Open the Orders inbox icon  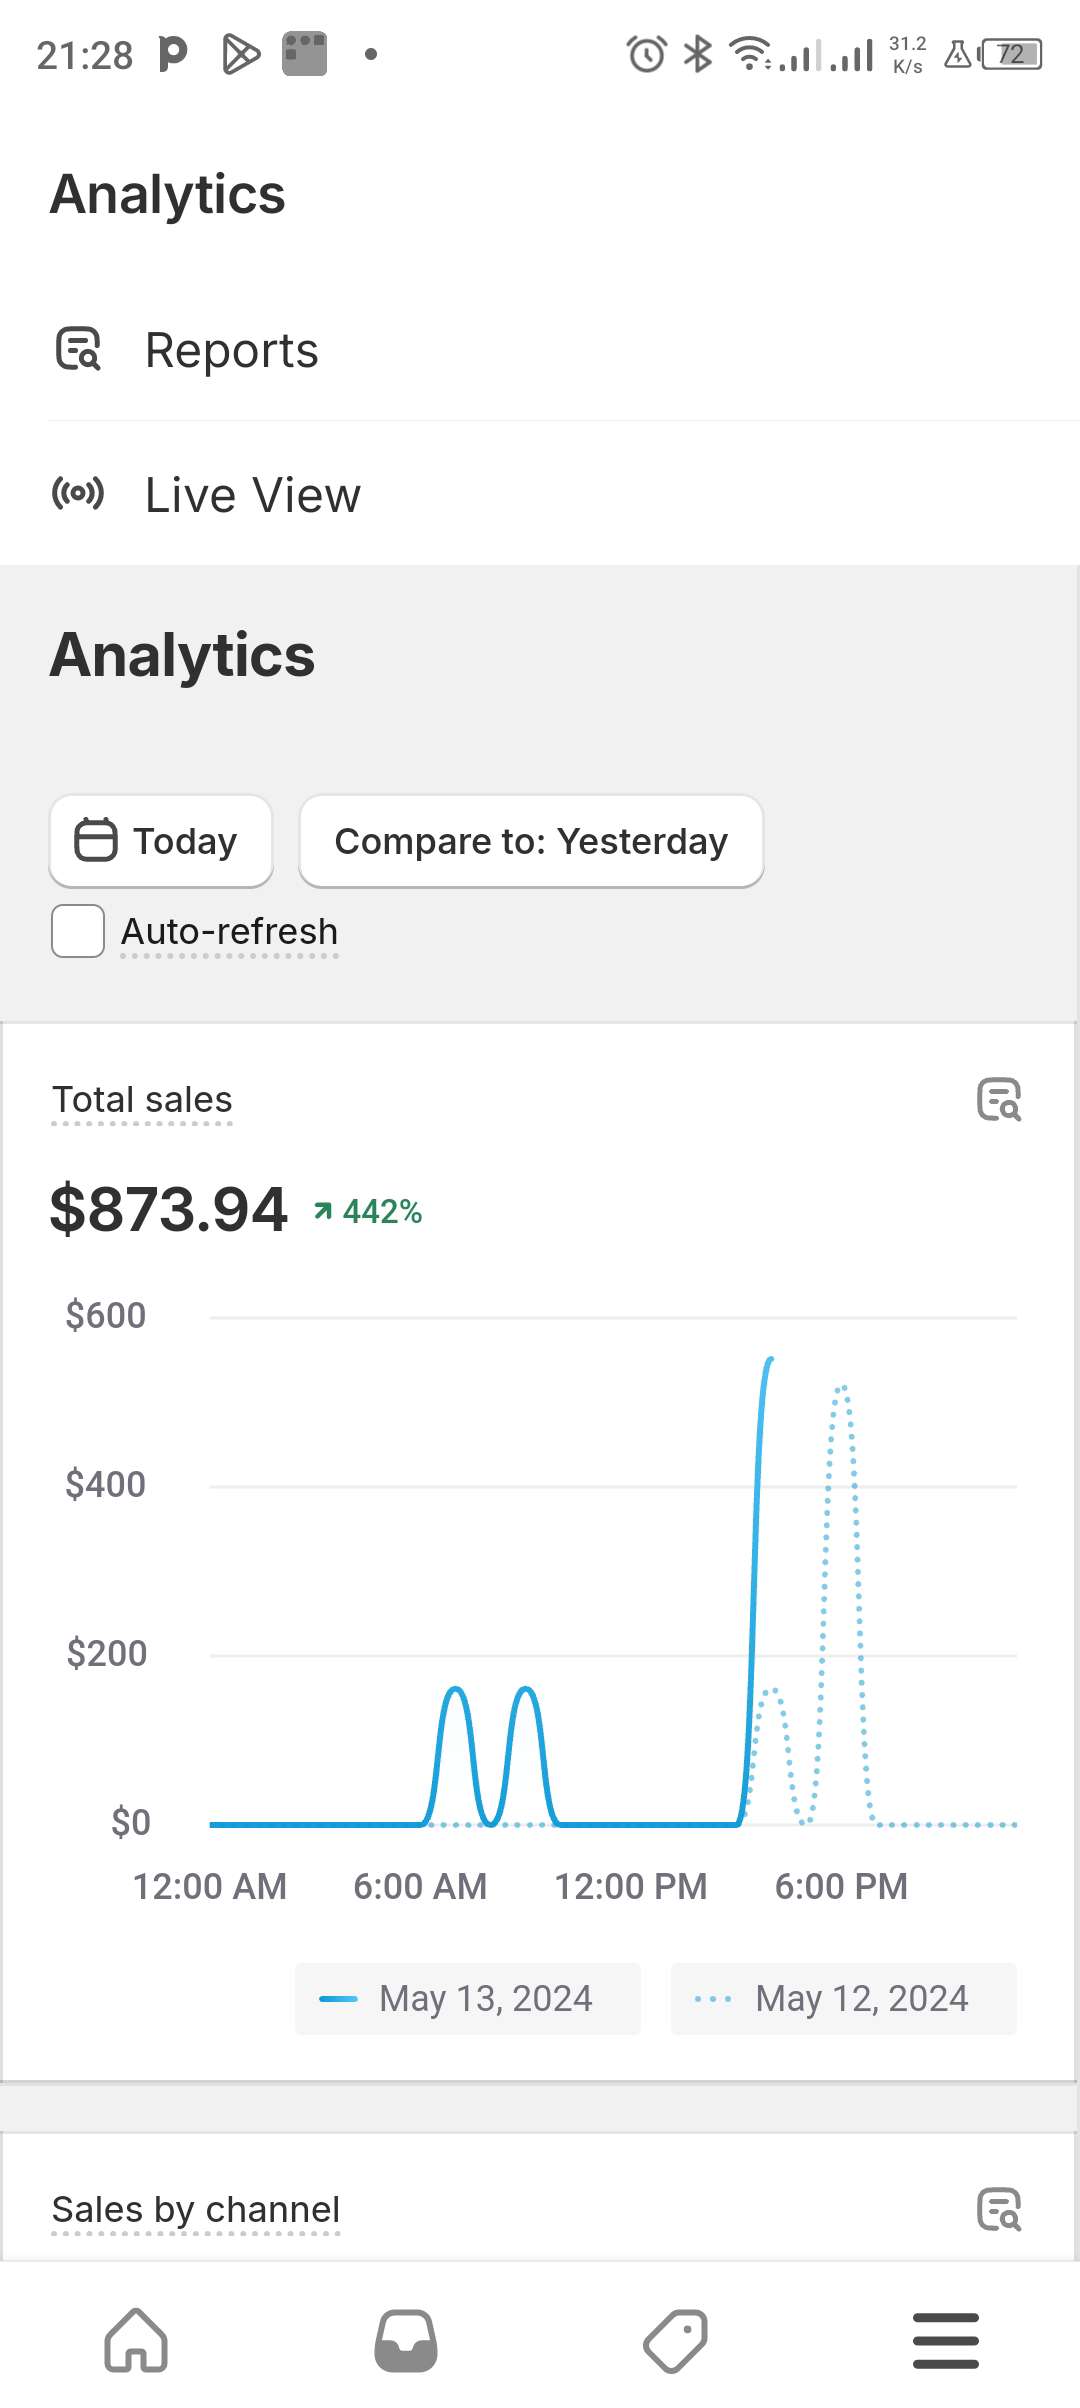405,2340
